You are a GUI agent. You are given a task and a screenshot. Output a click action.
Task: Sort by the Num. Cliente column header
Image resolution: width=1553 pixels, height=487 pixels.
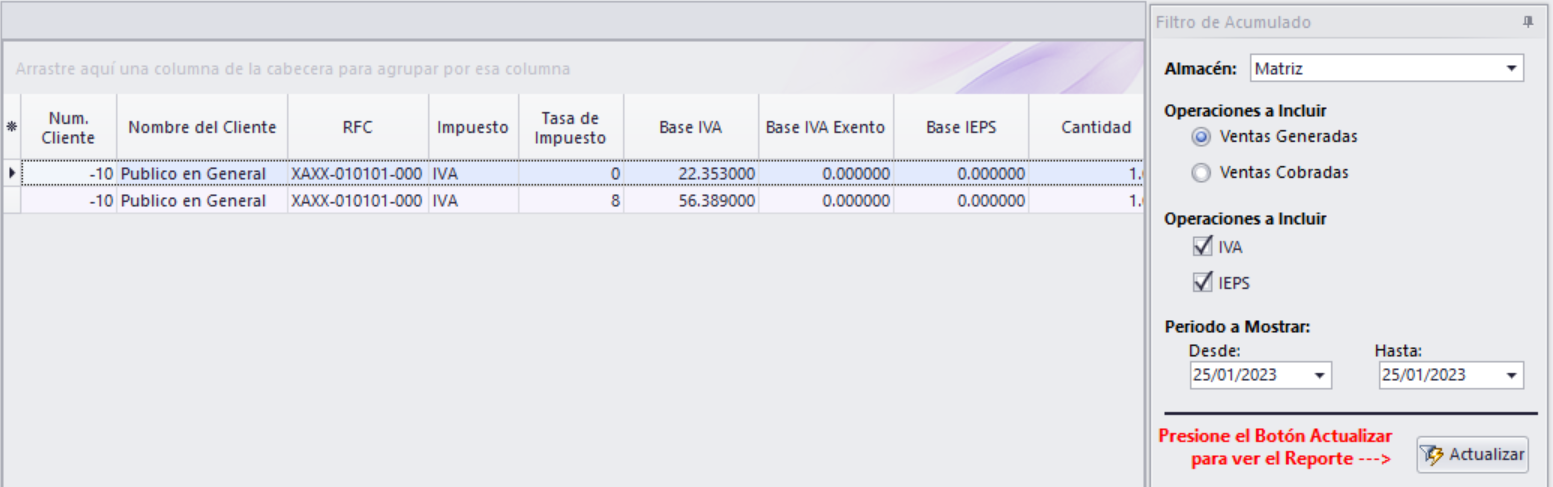[69, 127]
